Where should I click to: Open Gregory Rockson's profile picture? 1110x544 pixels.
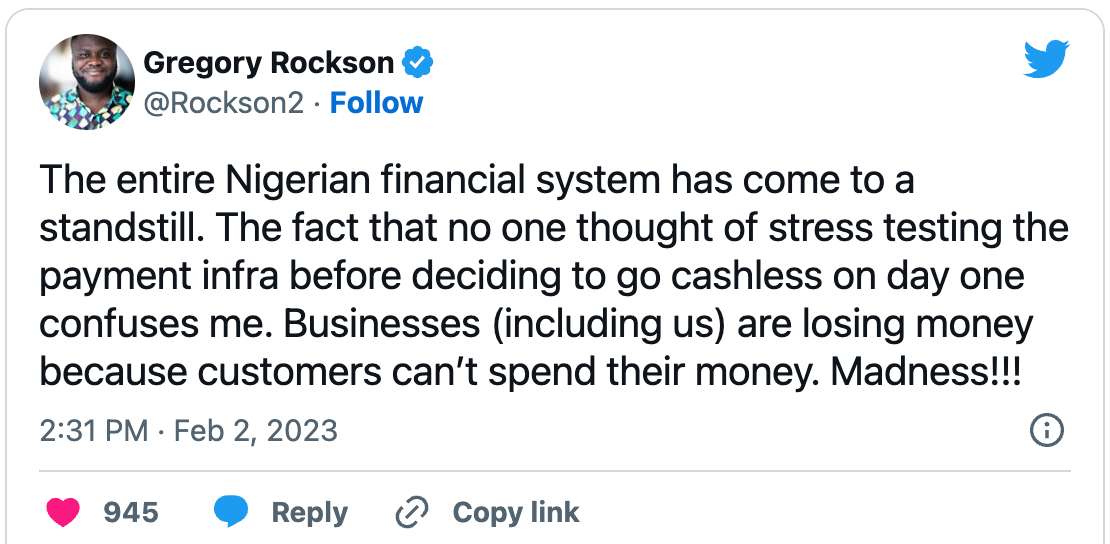[x=87, y=82]
